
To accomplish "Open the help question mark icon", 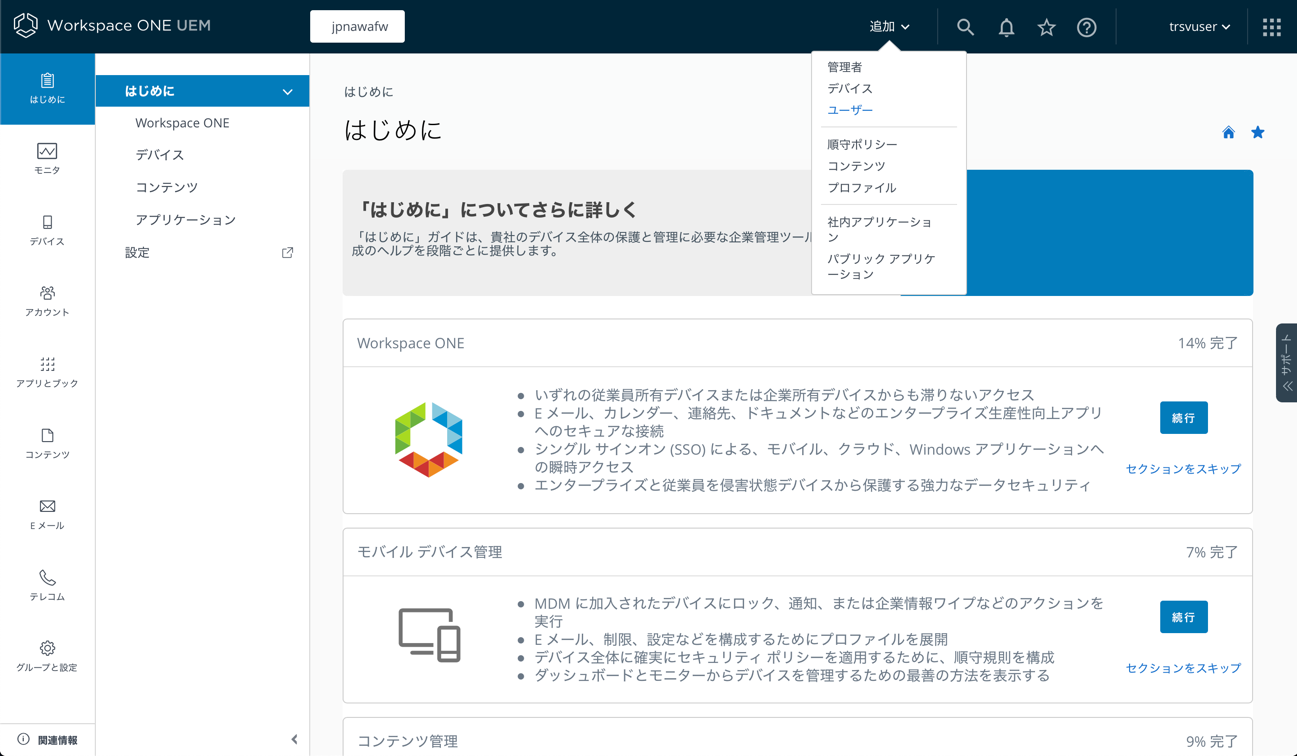I will (x=1087, y=27).
